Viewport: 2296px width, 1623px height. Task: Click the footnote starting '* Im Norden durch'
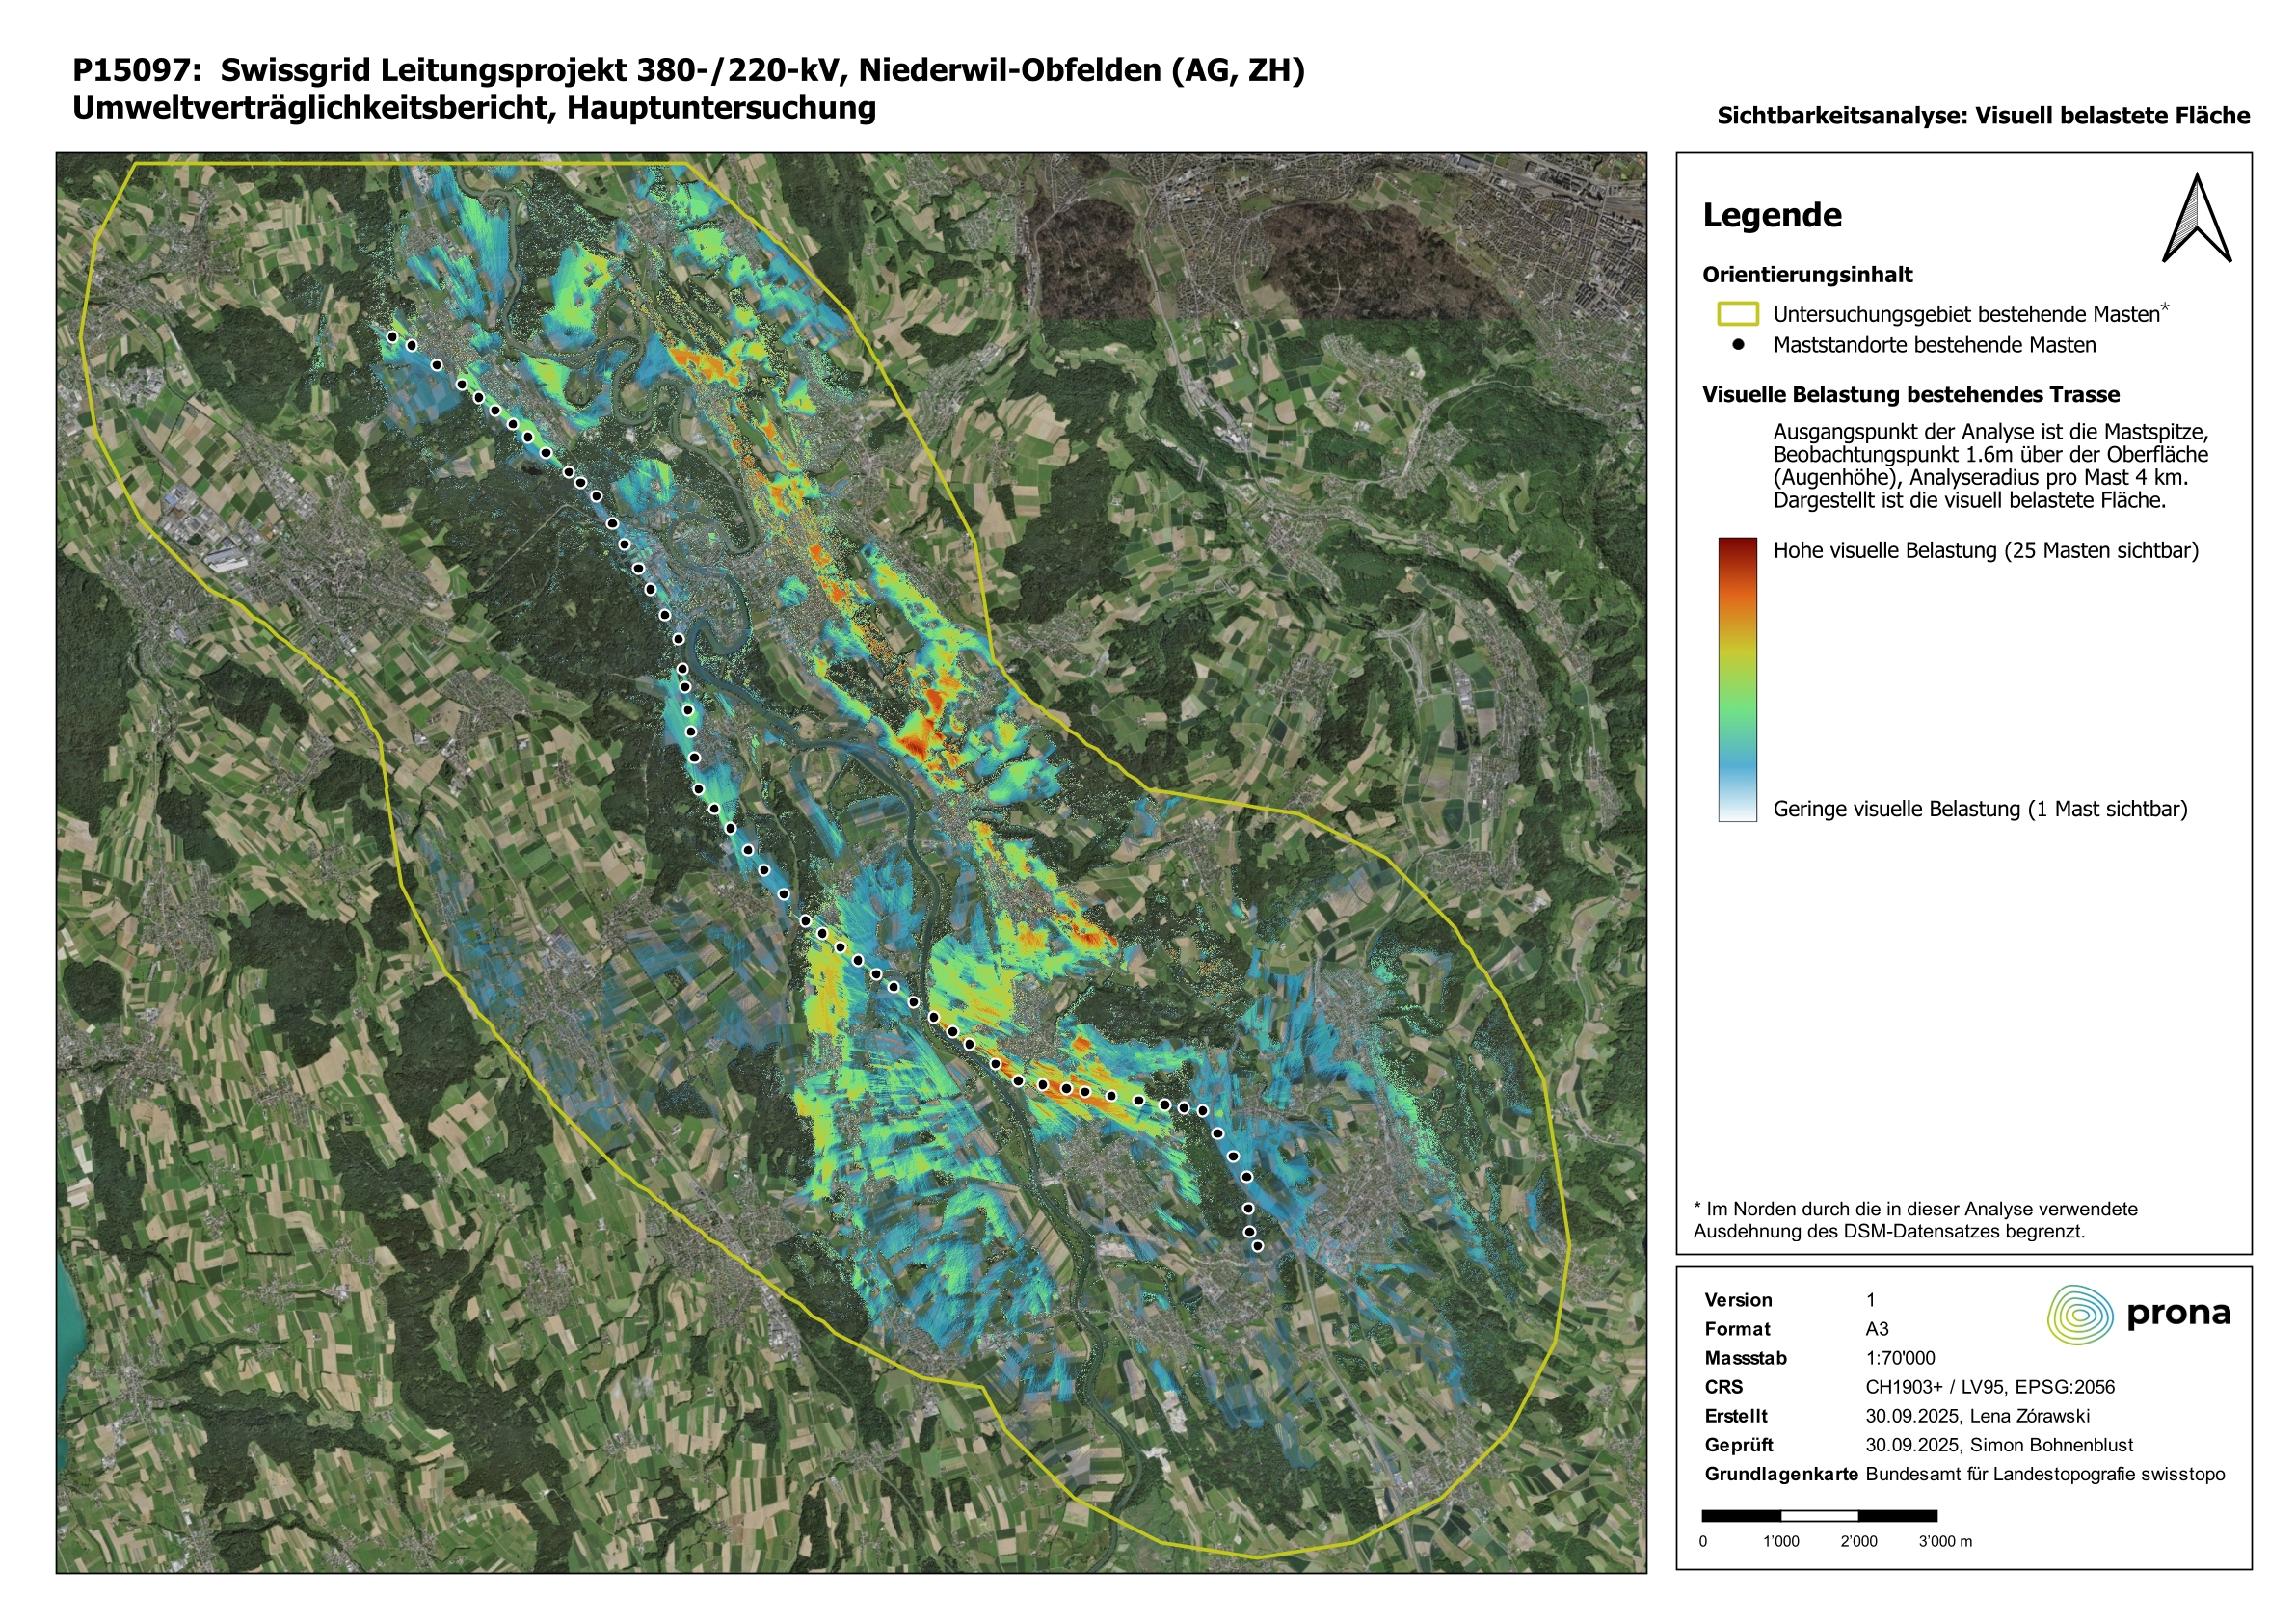click(1915, 1220)
